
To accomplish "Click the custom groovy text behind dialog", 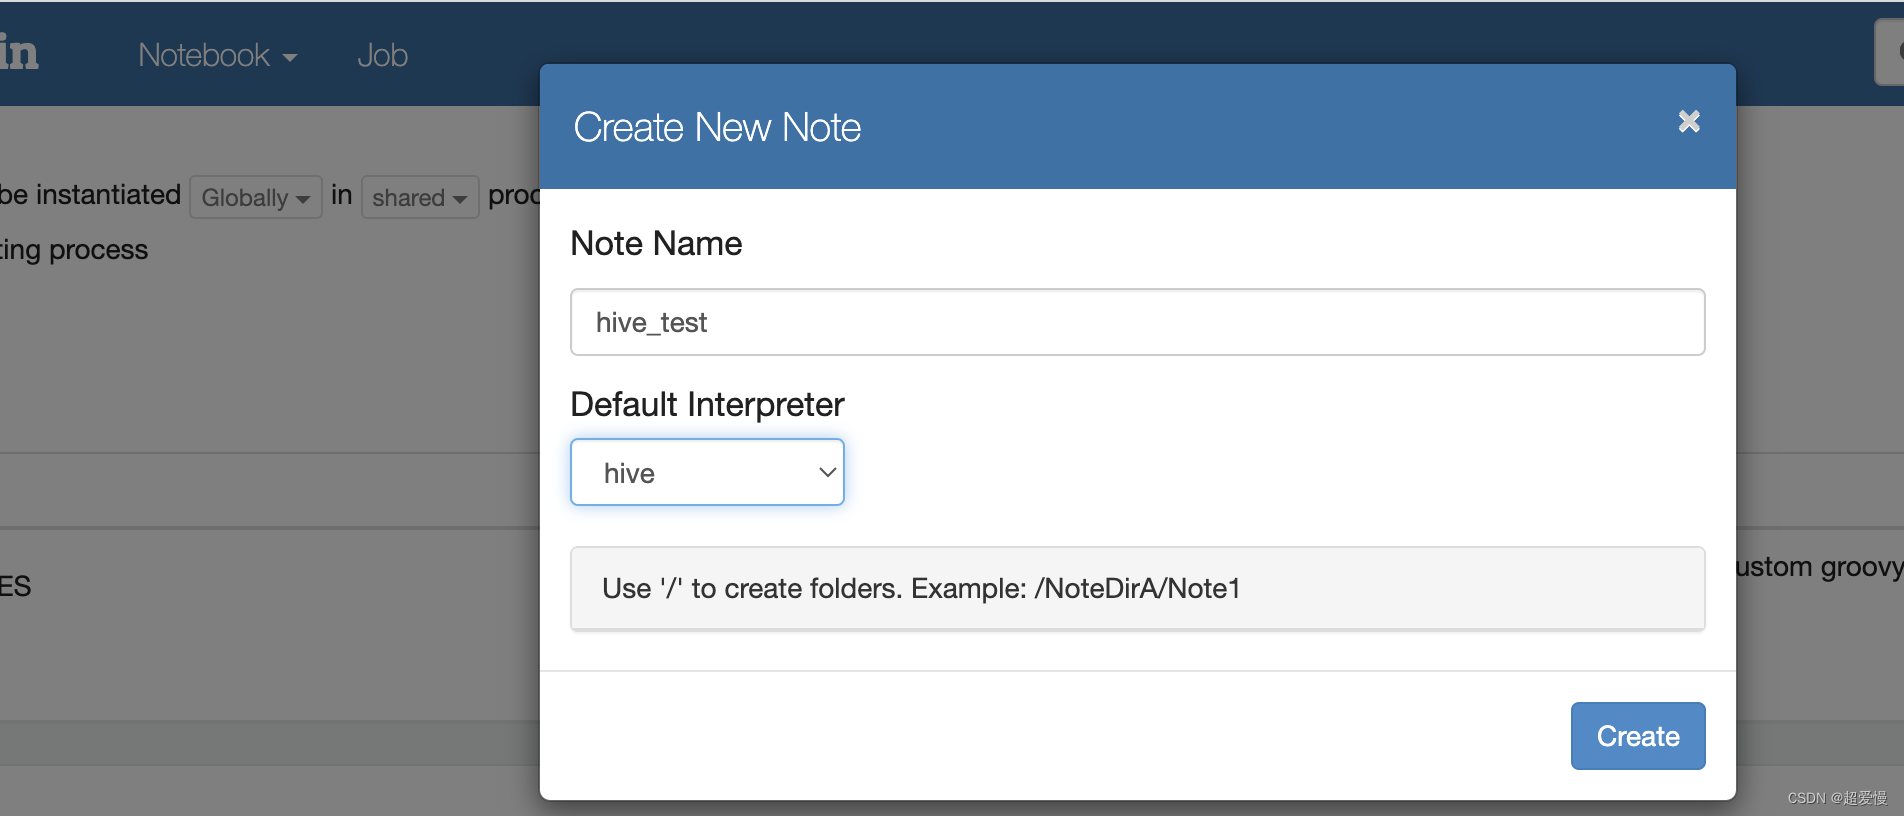I will point(1820,567).
